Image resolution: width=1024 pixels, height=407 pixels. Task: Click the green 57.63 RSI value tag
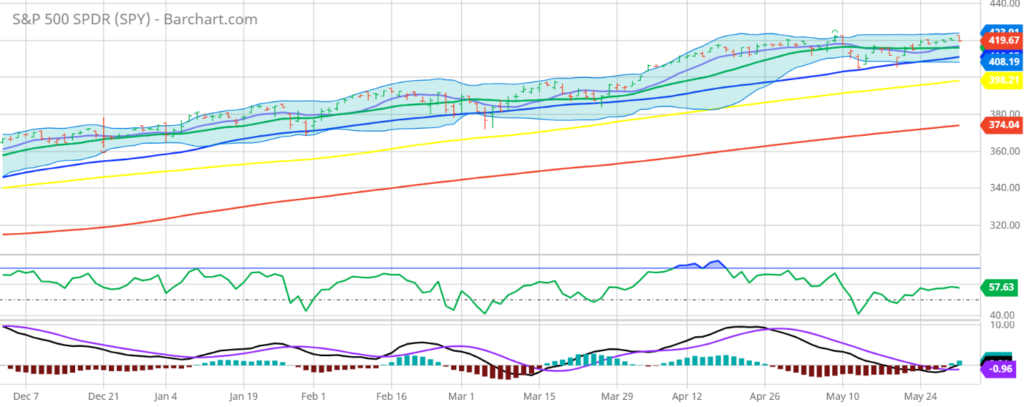point(1001,287)
